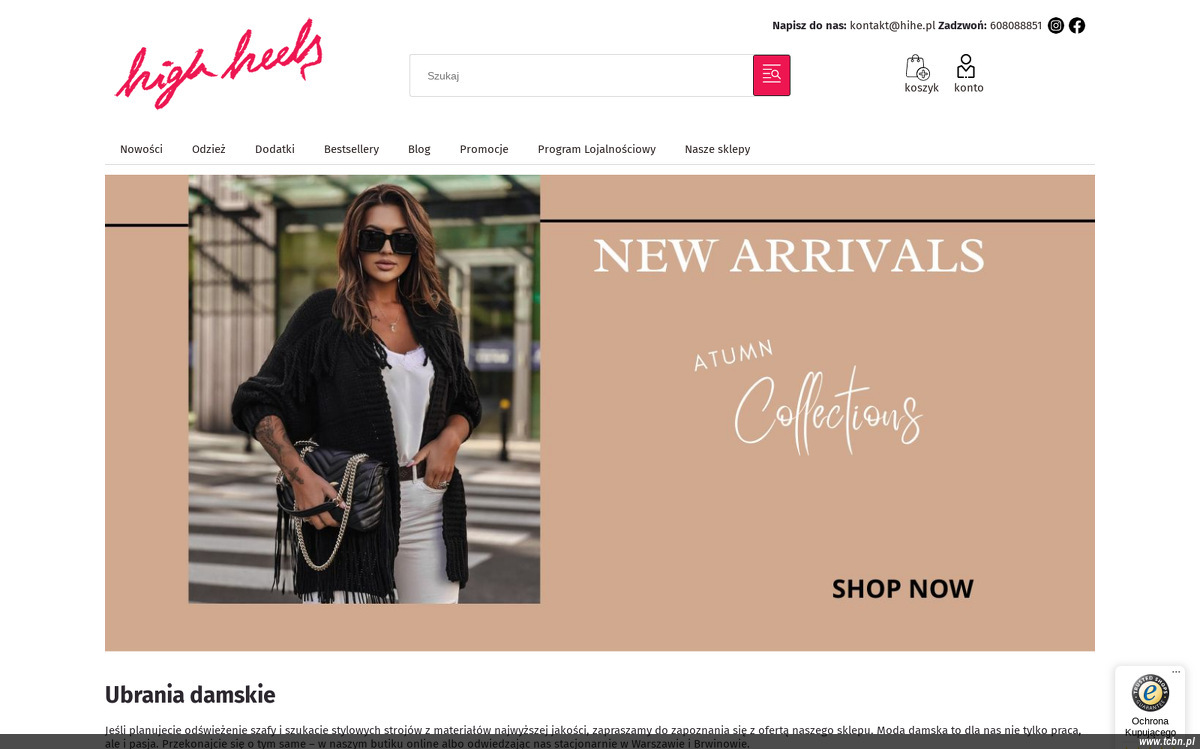The height and width of the screenshot is (749, 1200).
Task: Go to Bestsellery section
Action: (351, 149)
